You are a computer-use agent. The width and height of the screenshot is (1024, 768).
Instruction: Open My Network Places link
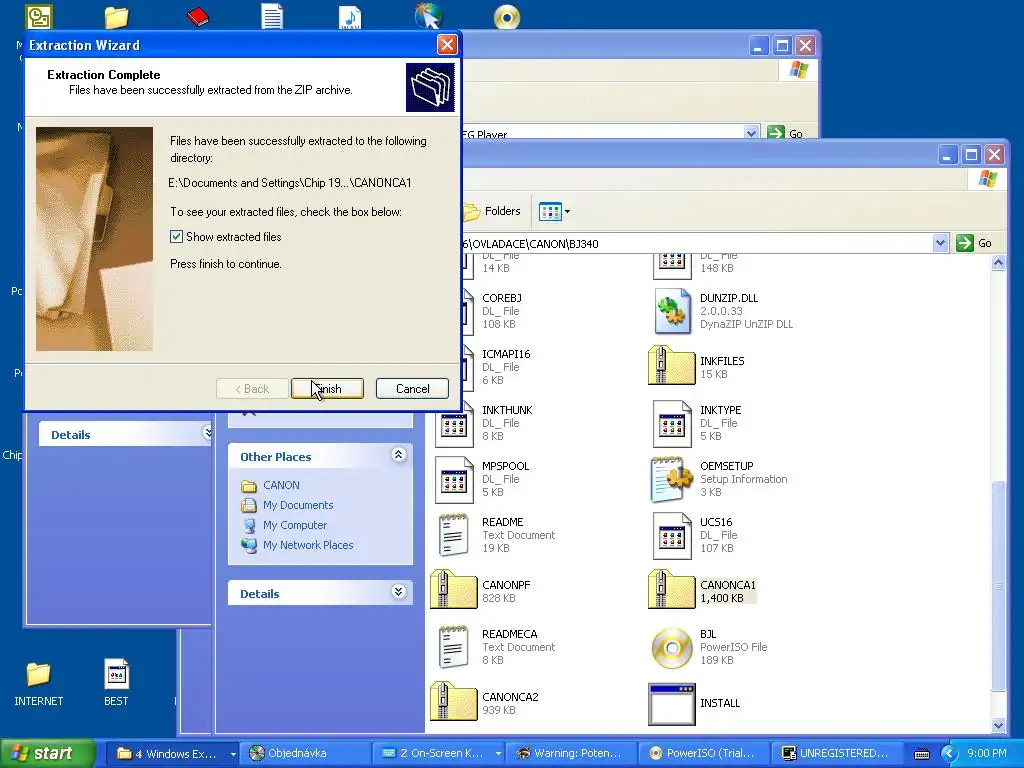308,545
